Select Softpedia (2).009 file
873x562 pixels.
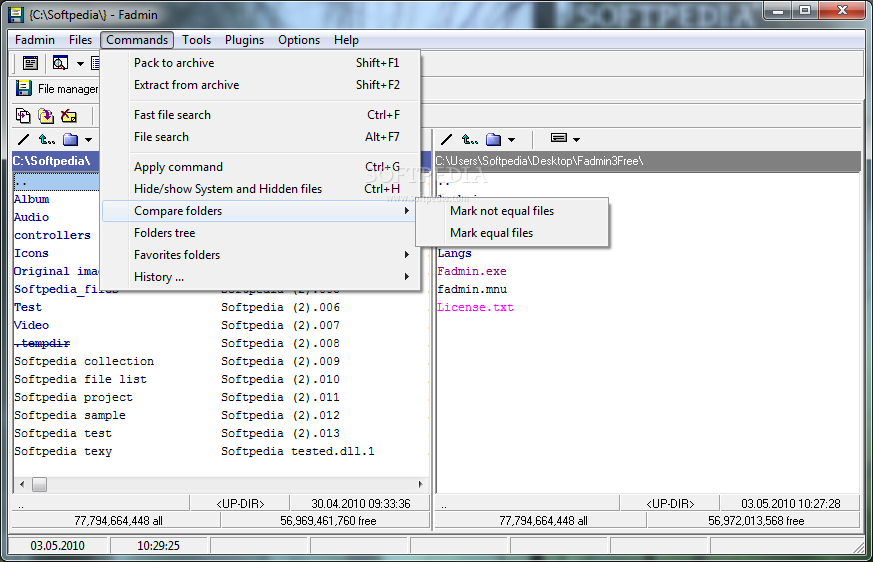click(x=281, y=361)
